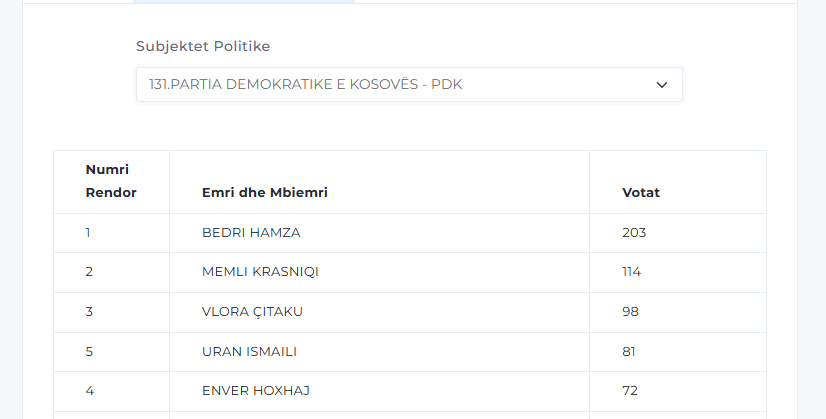
Task: Select the candidate name MEMLI KRASNIQI
Action: (260, 272)
